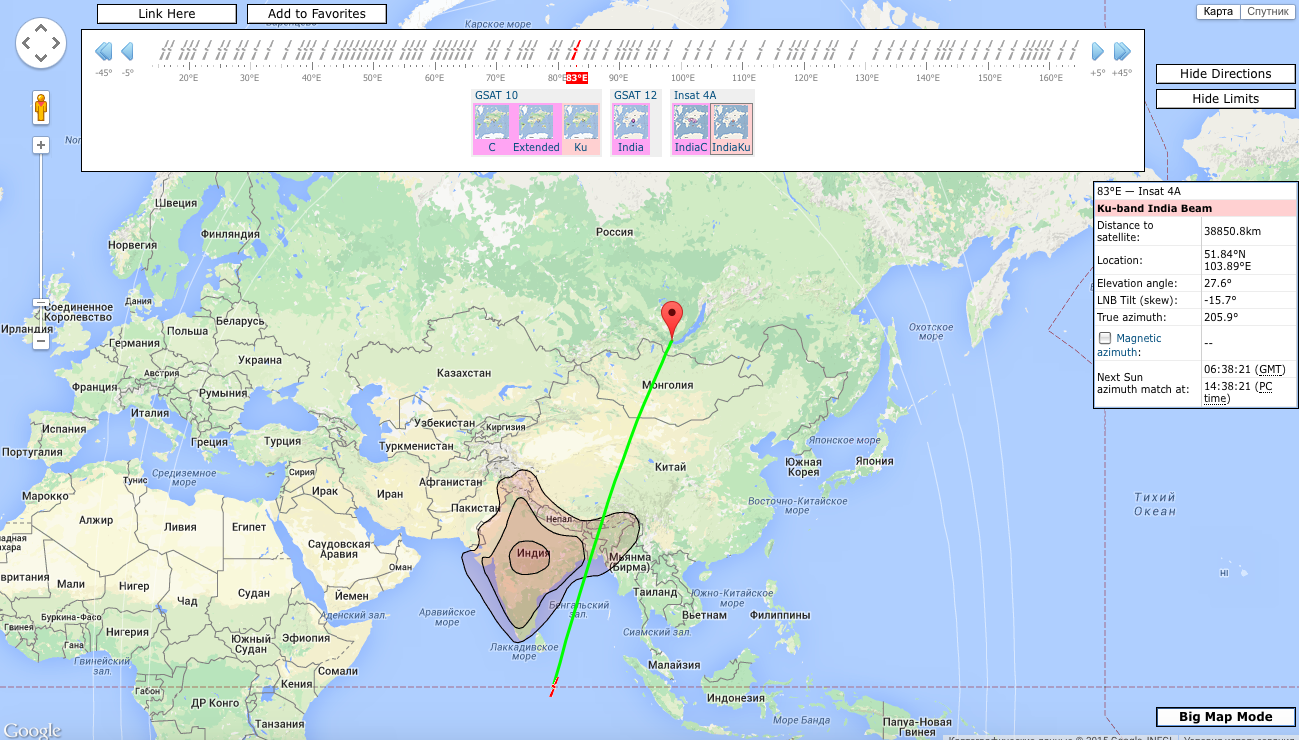This screenshot has height=740, width=1299.
Task: Zoom out with the minus button
Action: pos(41,341)
